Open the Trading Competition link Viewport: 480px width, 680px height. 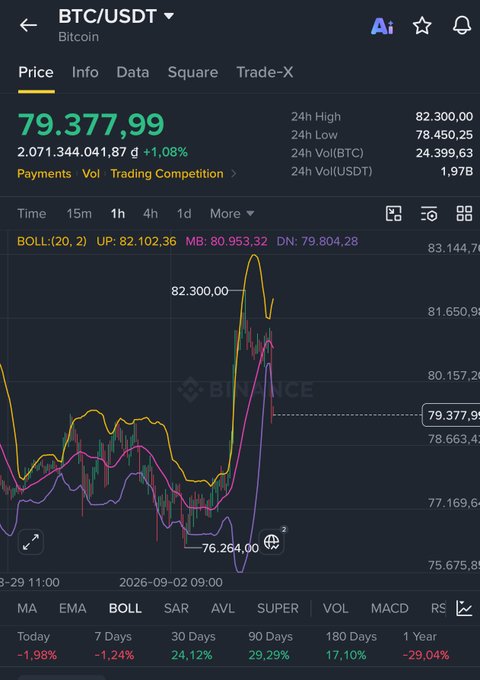(x=167, y=173)
